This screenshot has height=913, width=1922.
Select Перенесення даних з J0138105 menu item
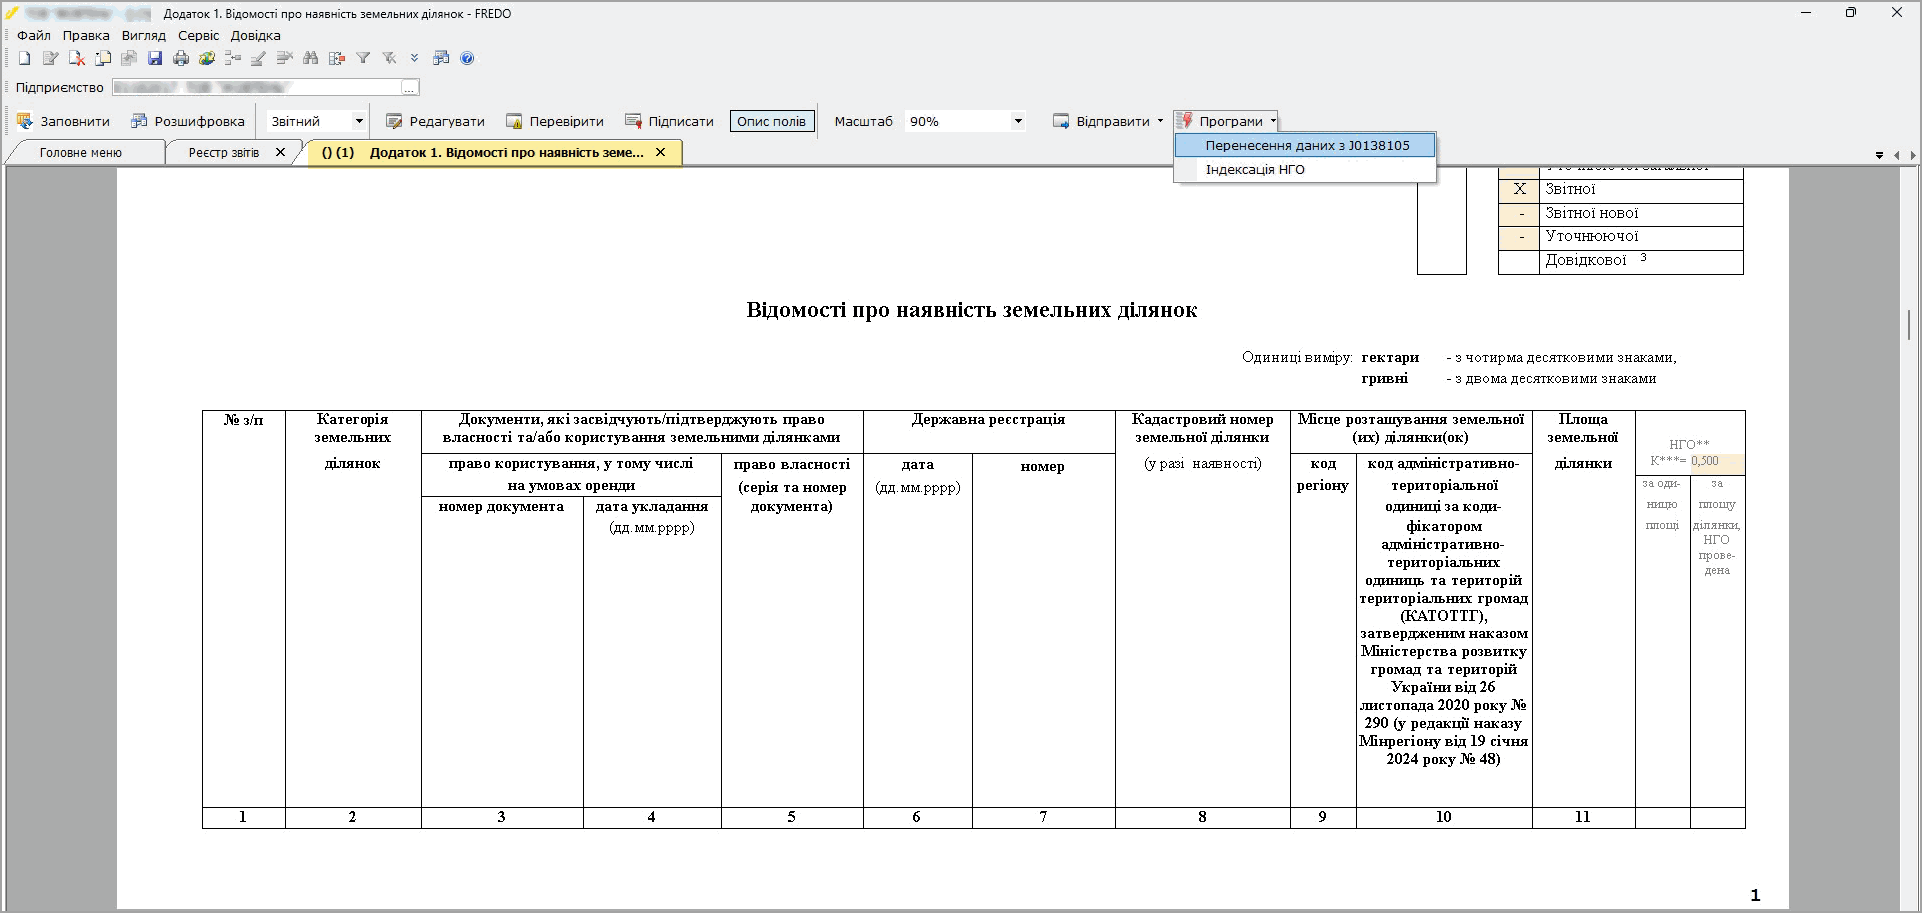click(1306, 146)
